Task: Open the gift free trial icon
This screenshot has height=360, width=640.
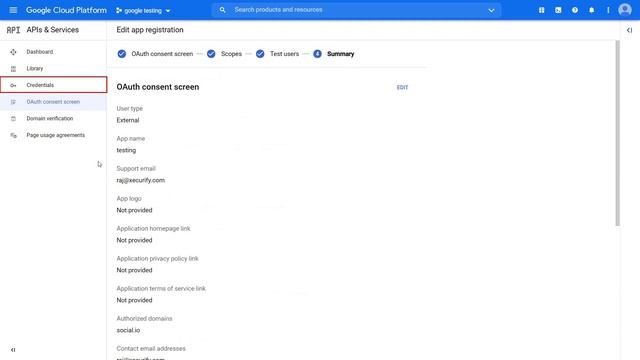Action: 541,10
